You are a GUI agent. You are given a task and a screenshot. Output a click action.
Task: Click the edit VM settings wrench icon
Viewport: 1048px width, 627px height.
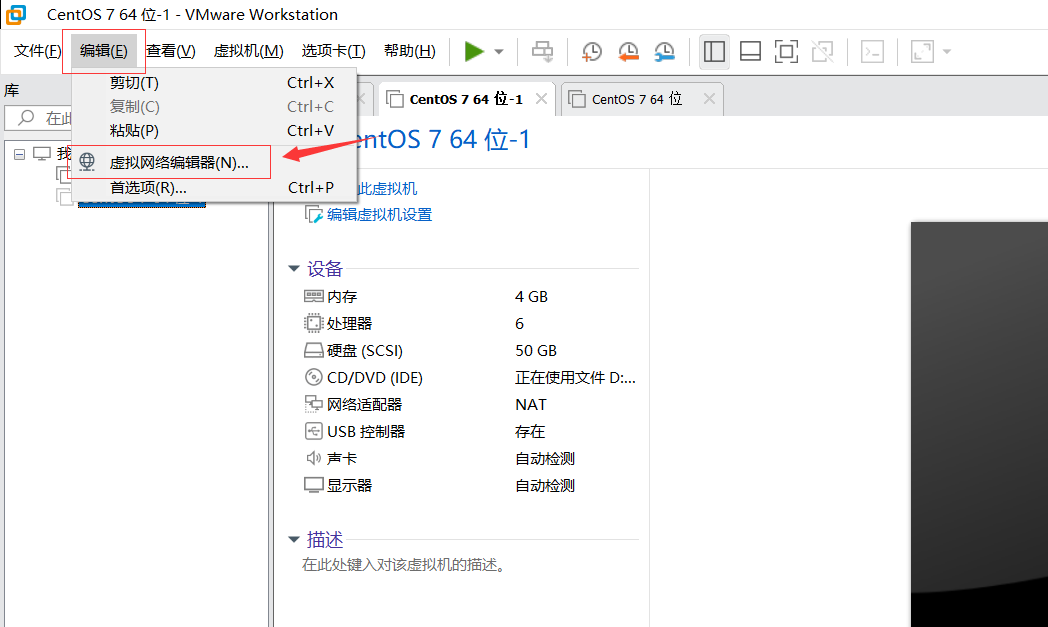[x=313, y=215]
